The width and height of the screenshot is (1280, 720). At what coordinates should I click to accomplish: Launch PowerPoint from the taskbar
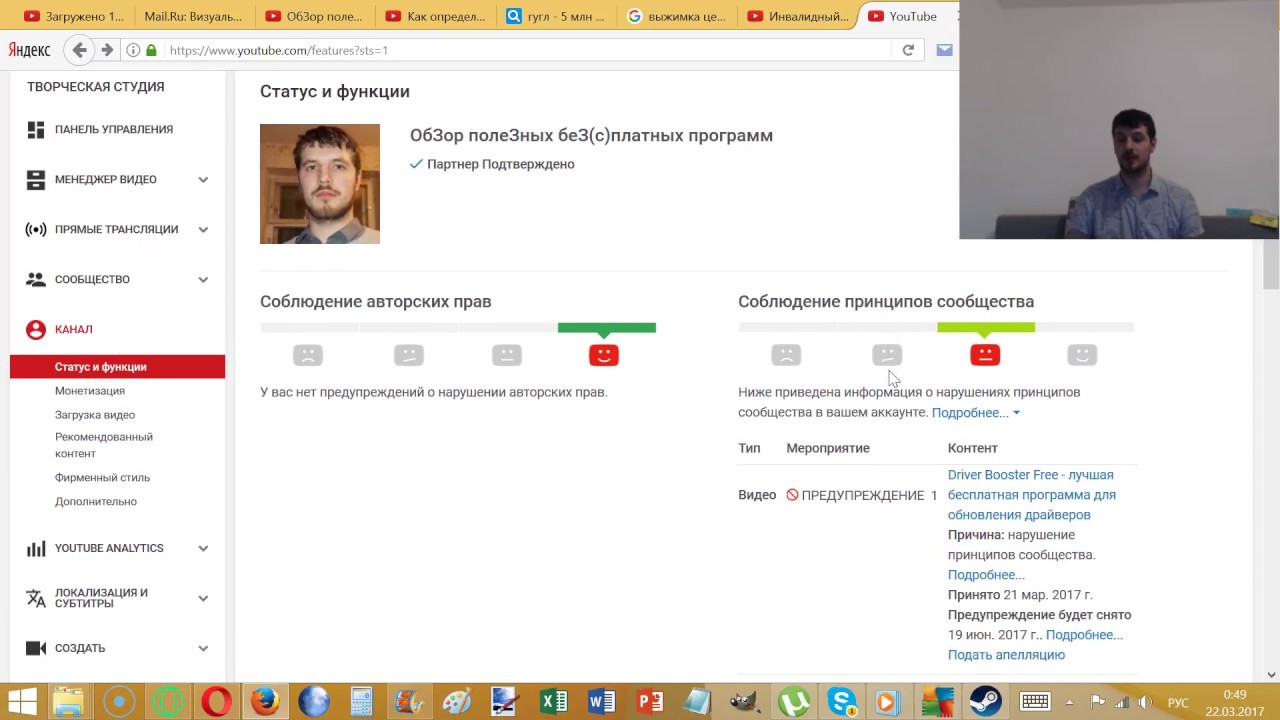(650, 701)
